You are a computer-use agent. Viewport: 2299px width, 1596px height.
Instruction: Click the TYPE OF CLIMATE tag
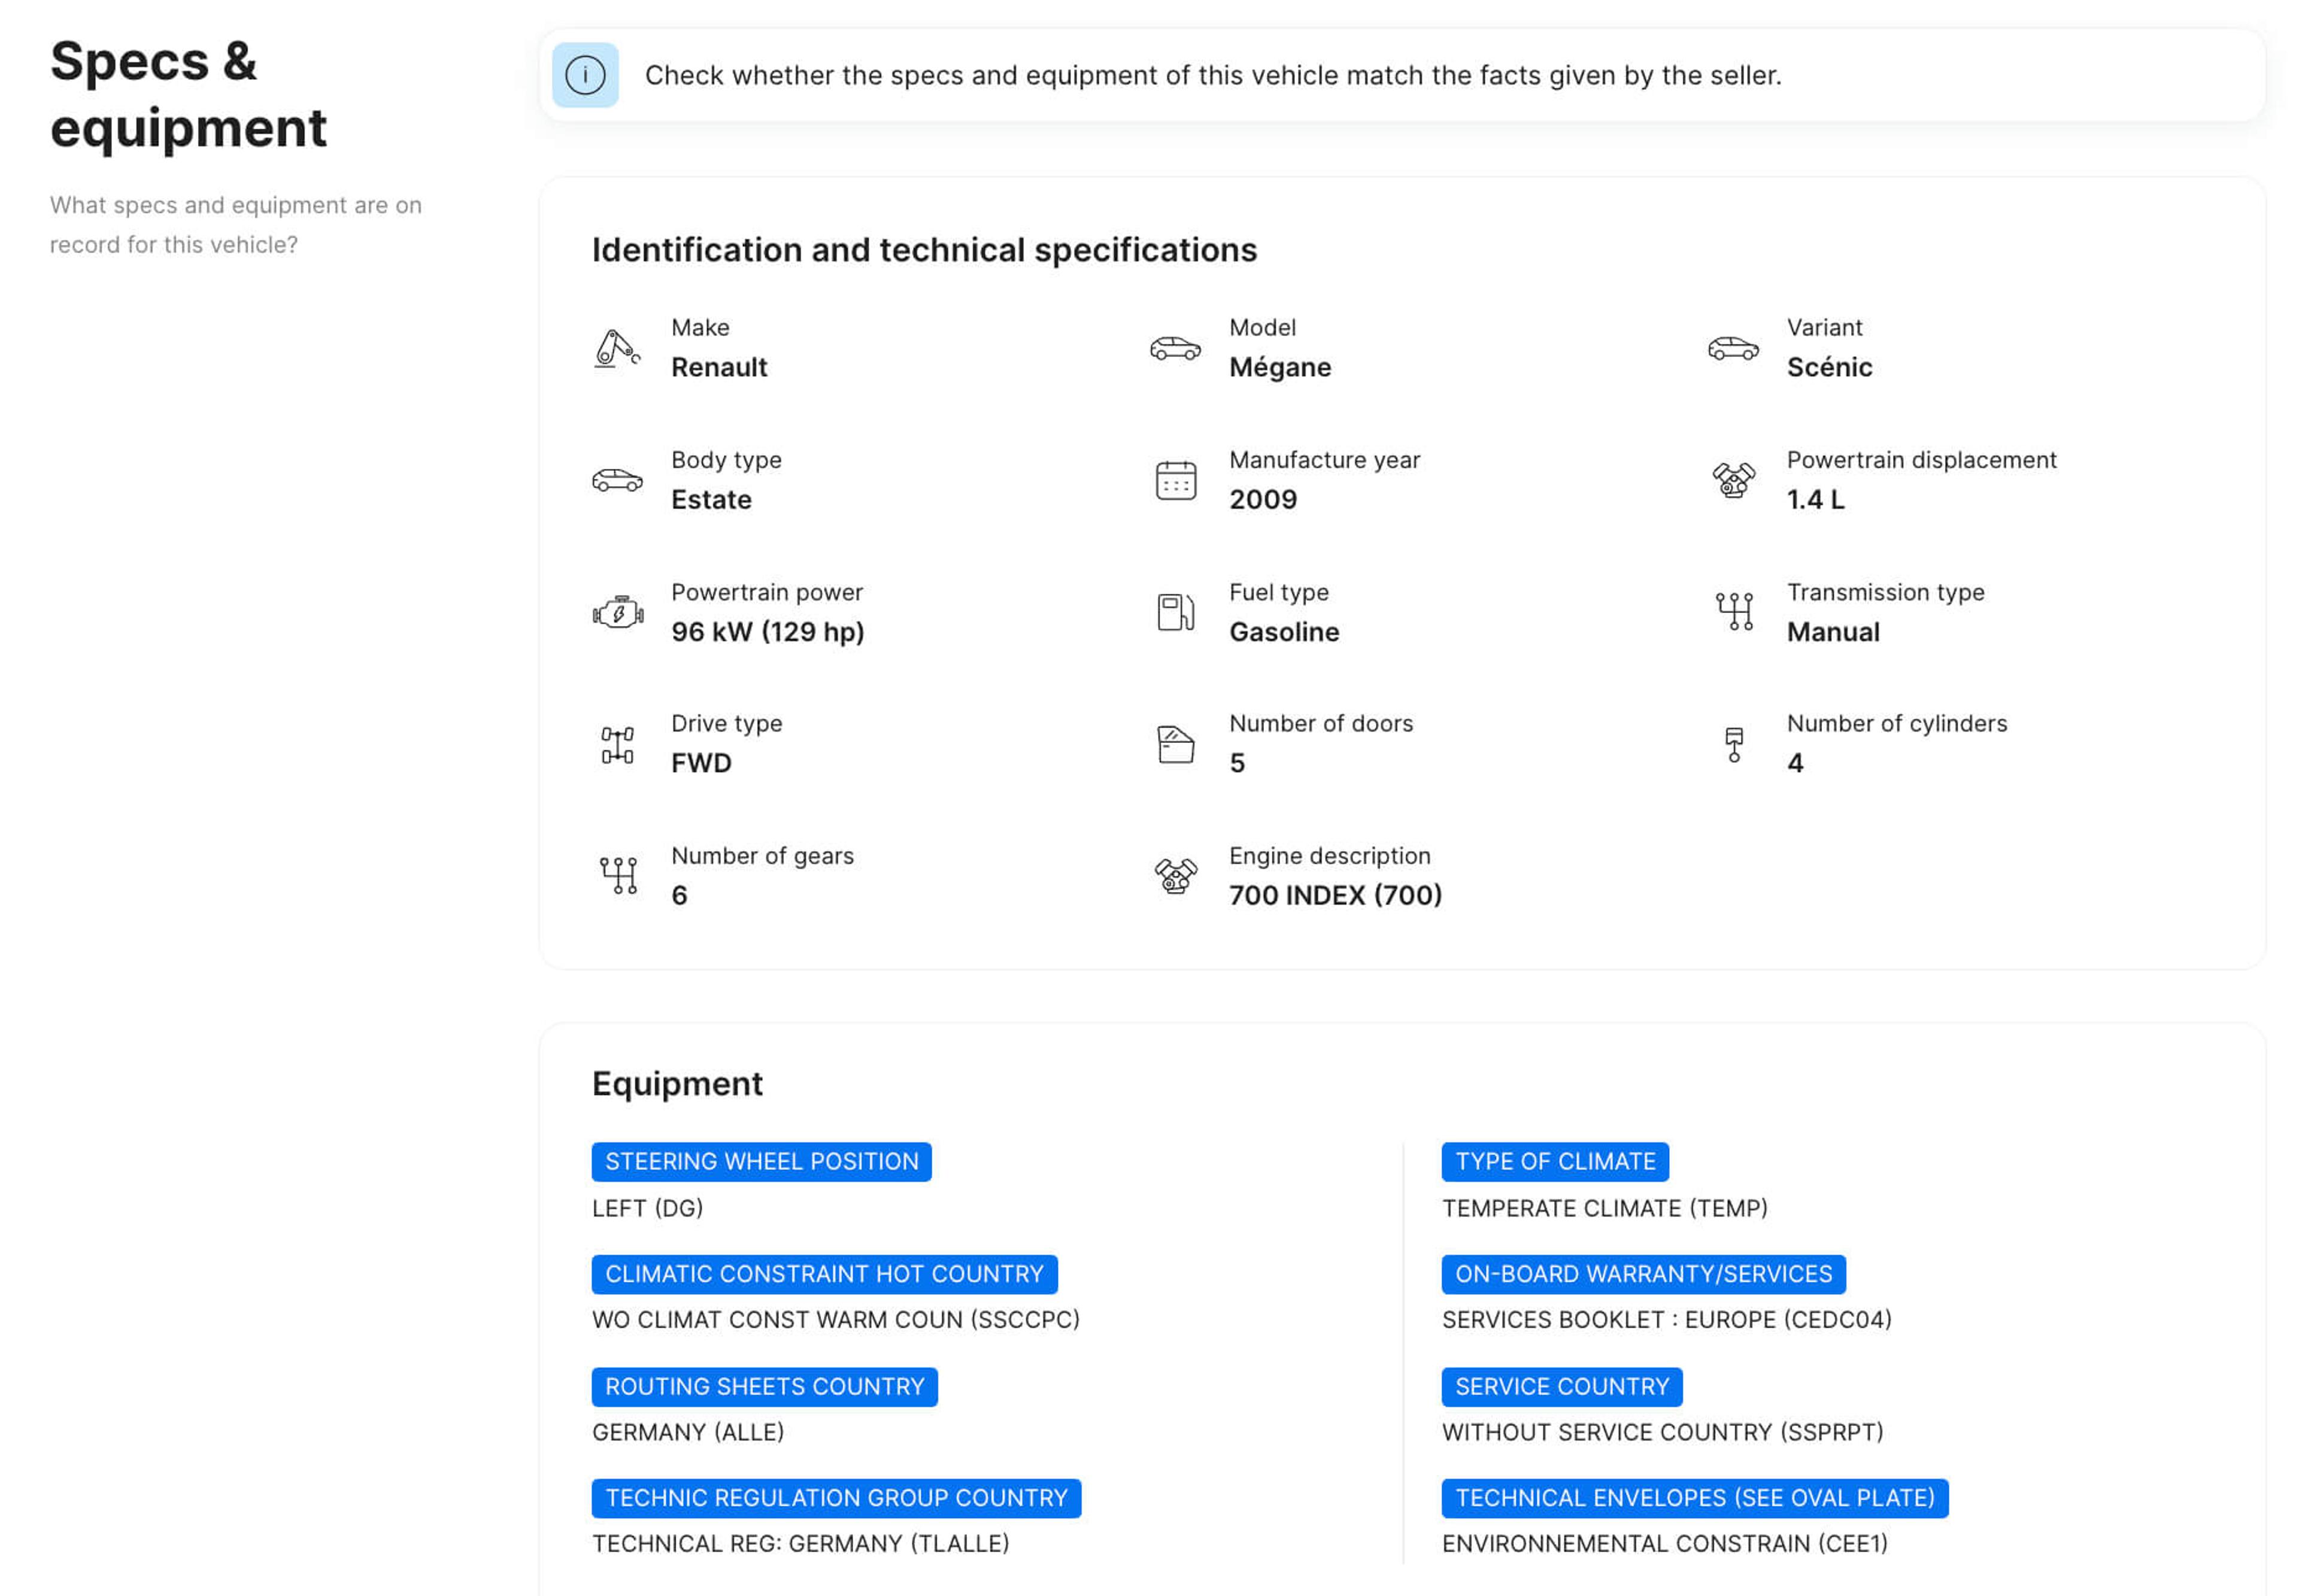pos(1554,1161)
